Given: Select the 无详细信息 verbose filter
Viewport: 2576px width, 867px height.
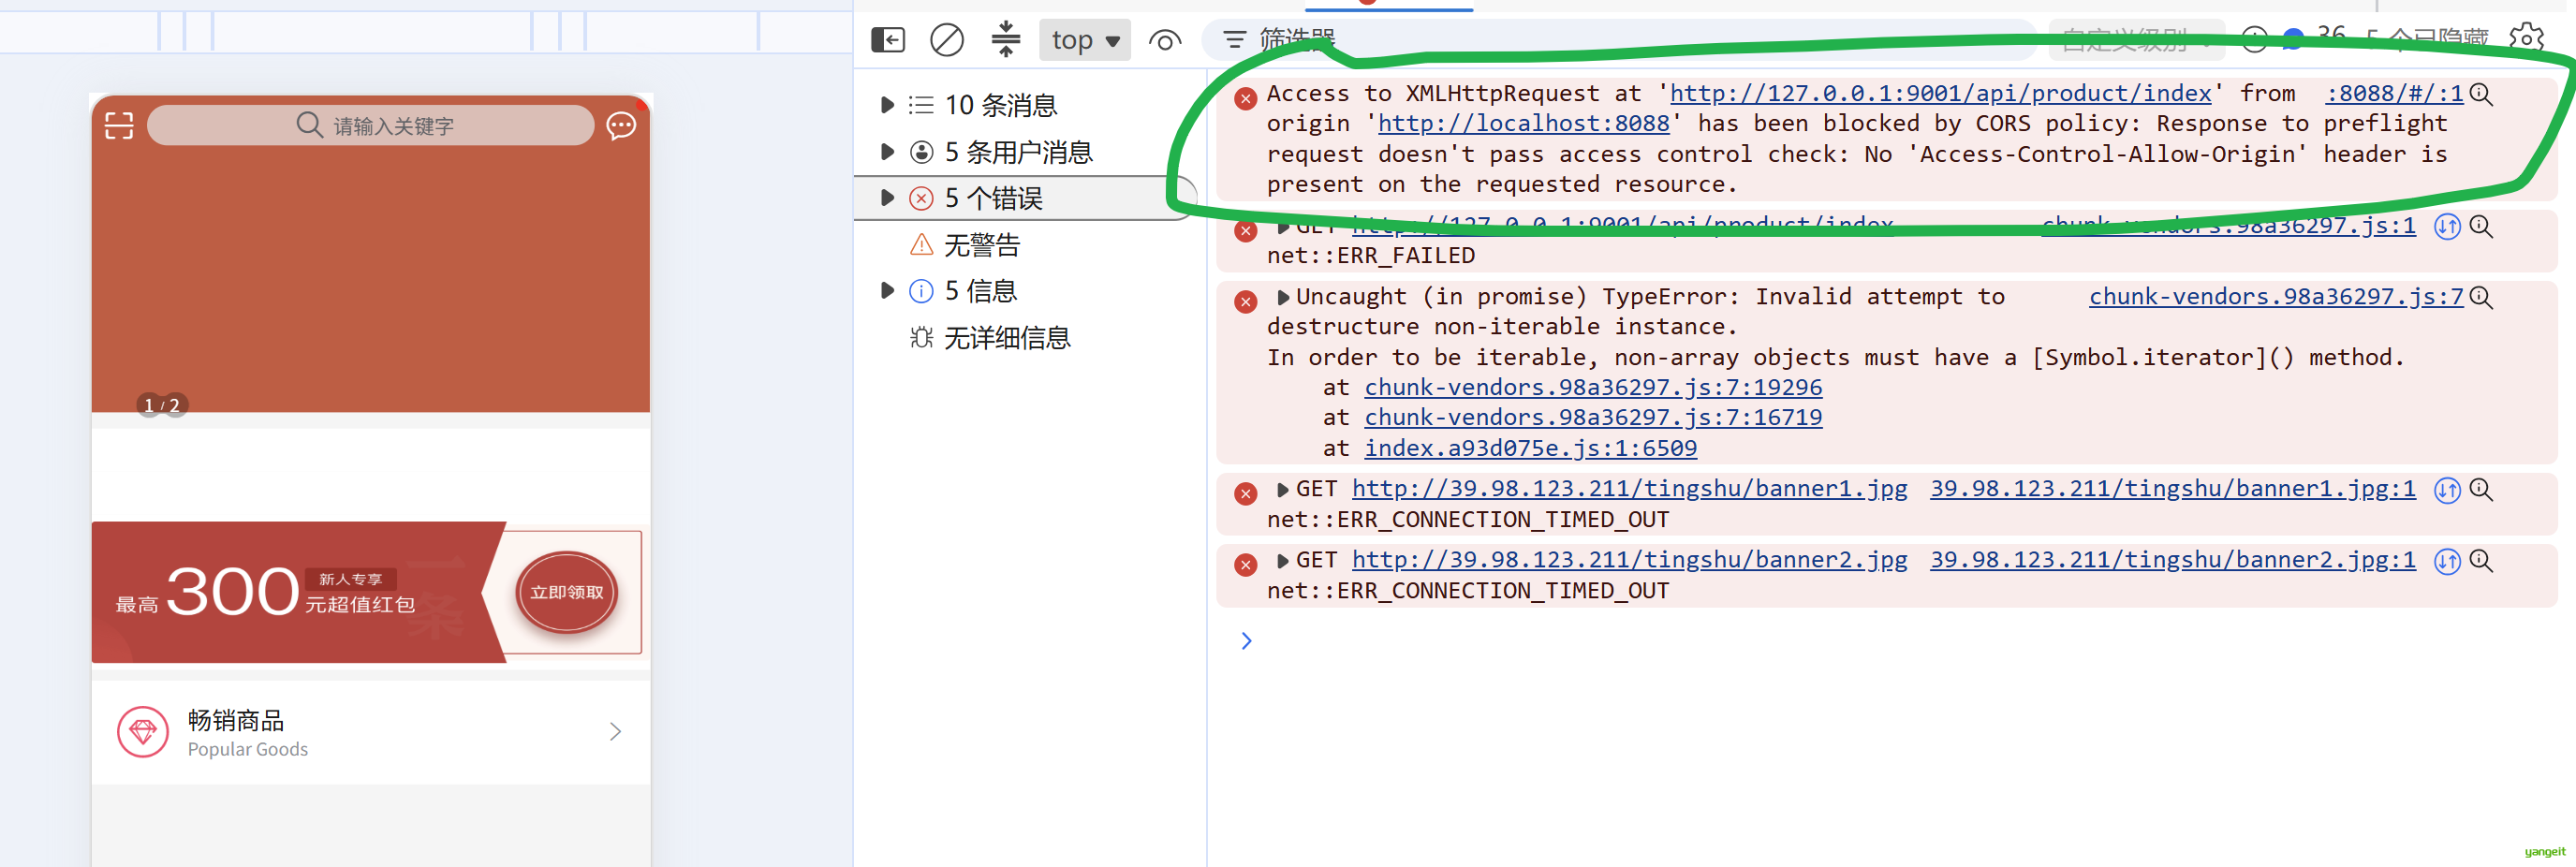Looking at the screenshot, I should [990, 338].
